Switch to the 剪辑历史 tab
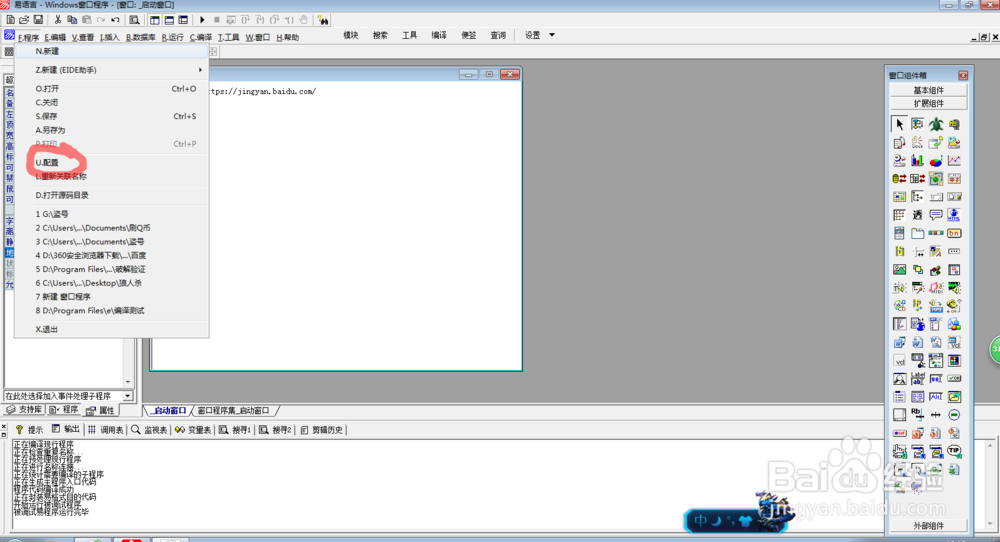1000x542 pixels. click(322, 430)
